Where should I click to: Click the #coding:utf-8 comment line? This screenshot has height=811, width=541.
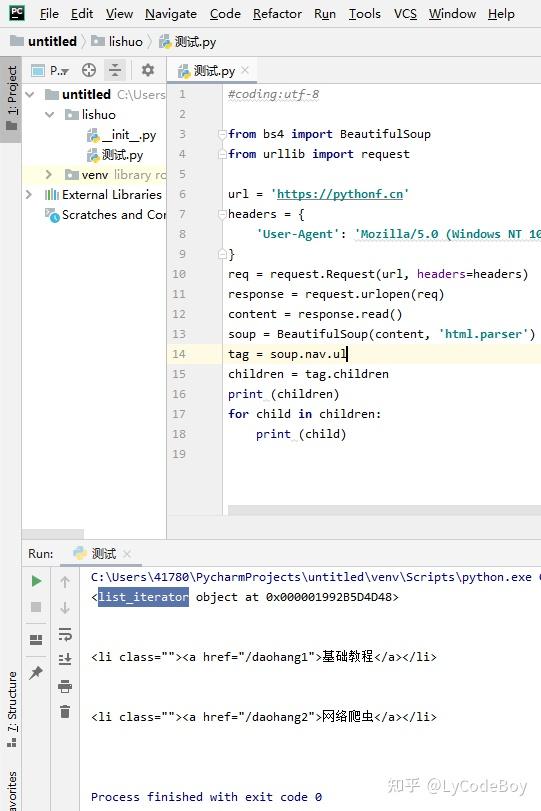274,94
